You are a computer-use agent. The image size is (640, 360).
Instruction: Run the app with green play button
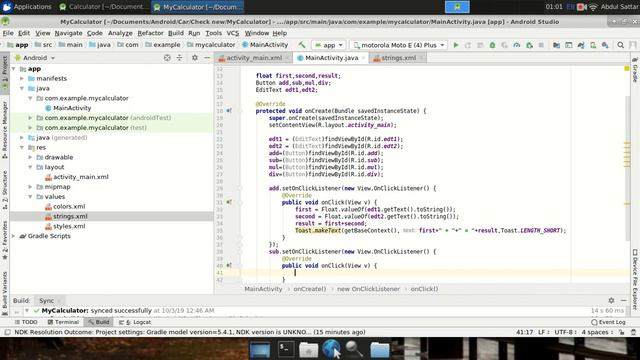pyautogui.click(x=456, y=45)
